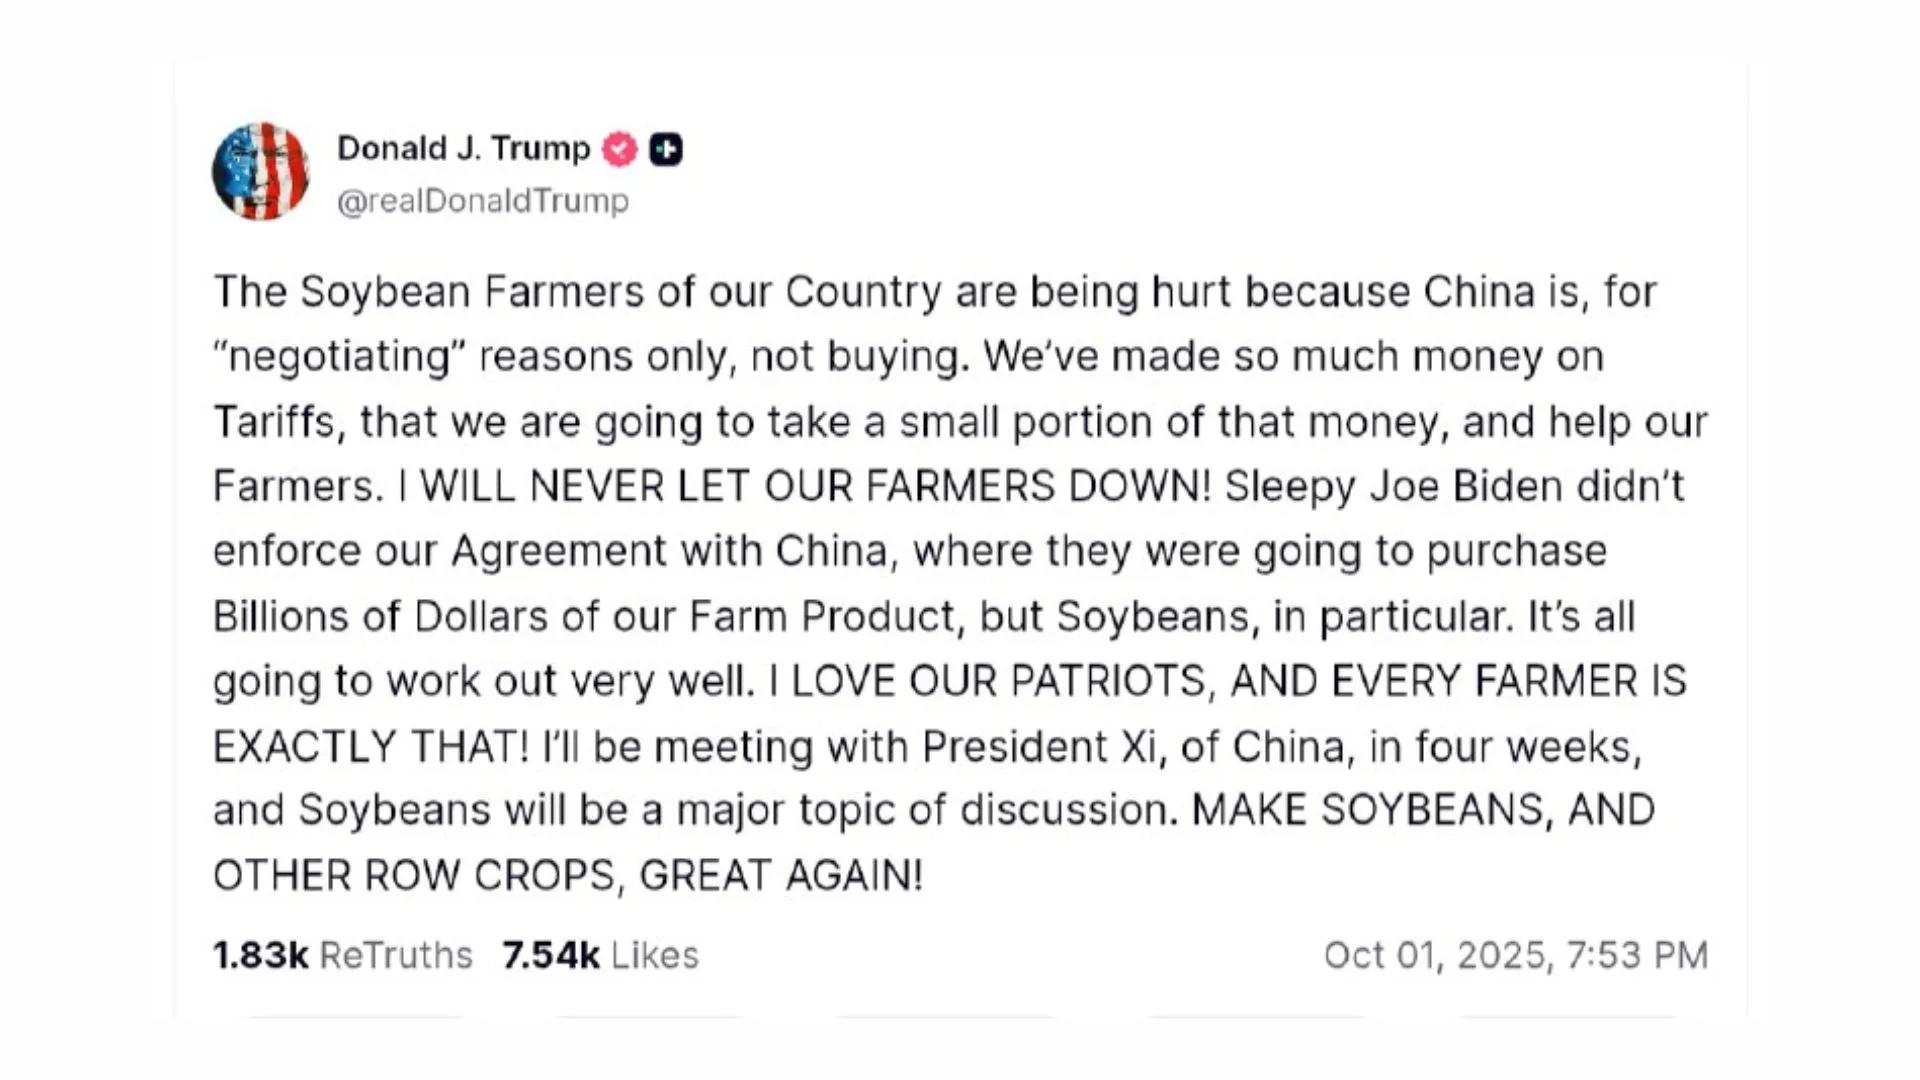Click "Agreement with China" in the post
This screenshot has height=1080, width=1920.
pos(669,551)
